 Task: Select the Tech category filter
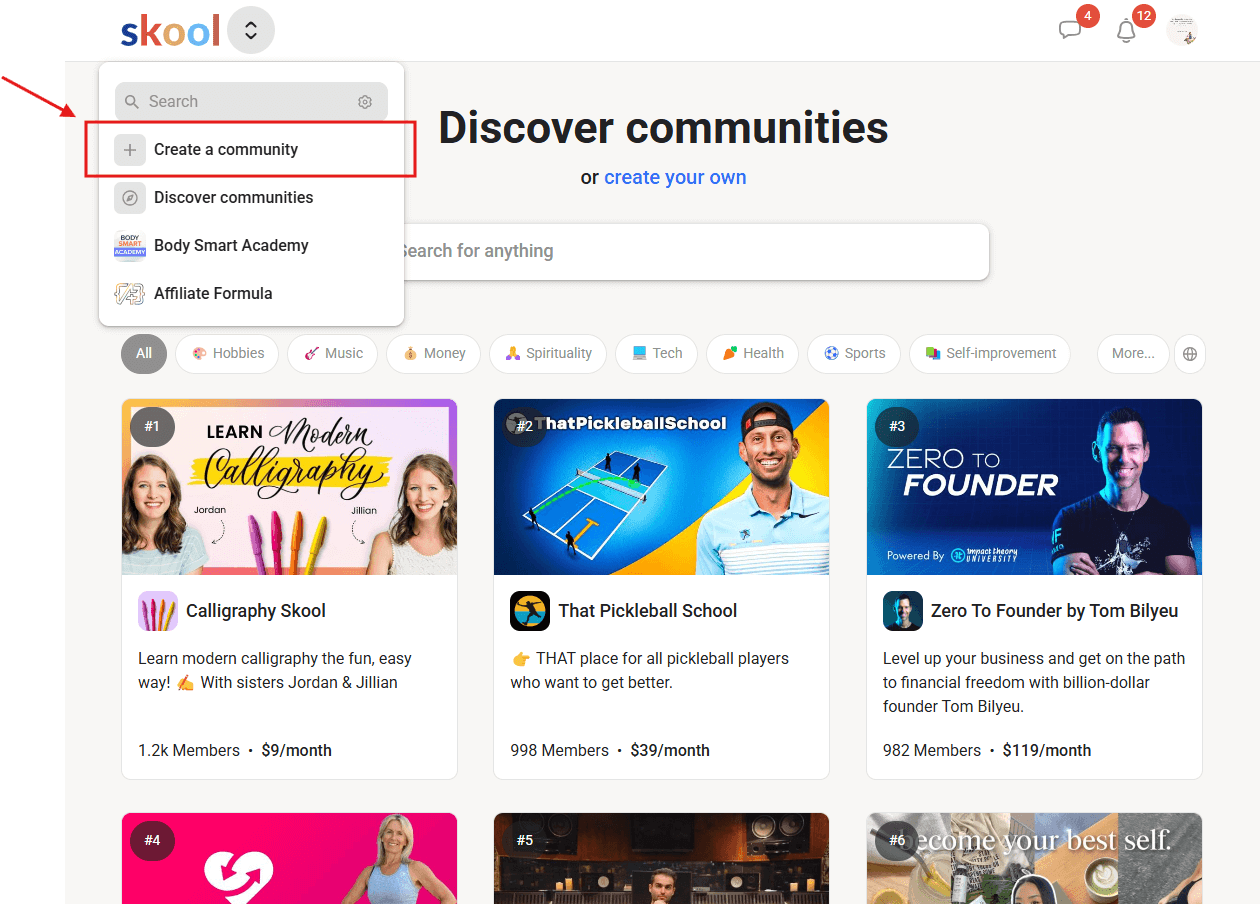click(657, 354)
